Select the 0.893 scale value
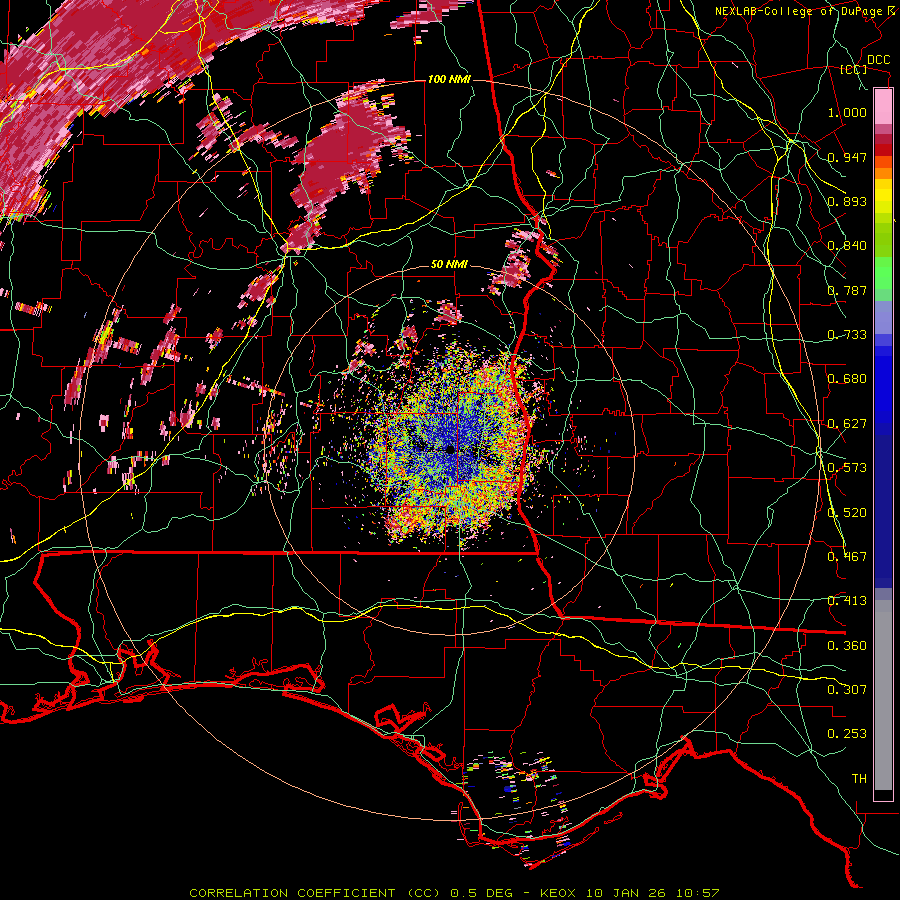Screen dimensions: 900x900 (x=847, y=201)
